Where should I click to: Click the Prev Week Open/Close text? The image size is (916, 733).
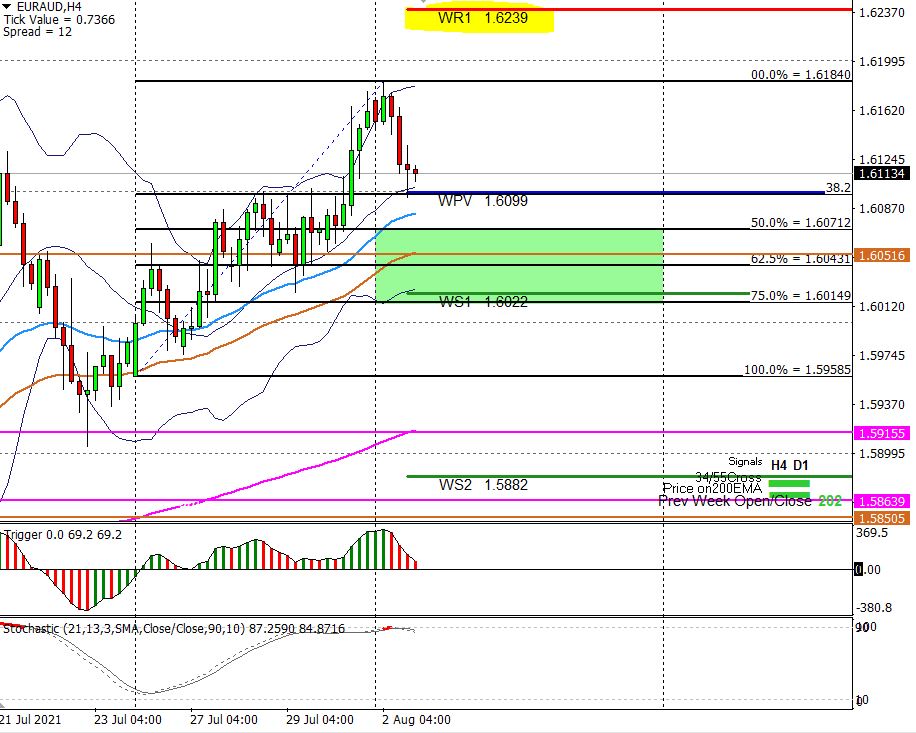pos(735,501)
